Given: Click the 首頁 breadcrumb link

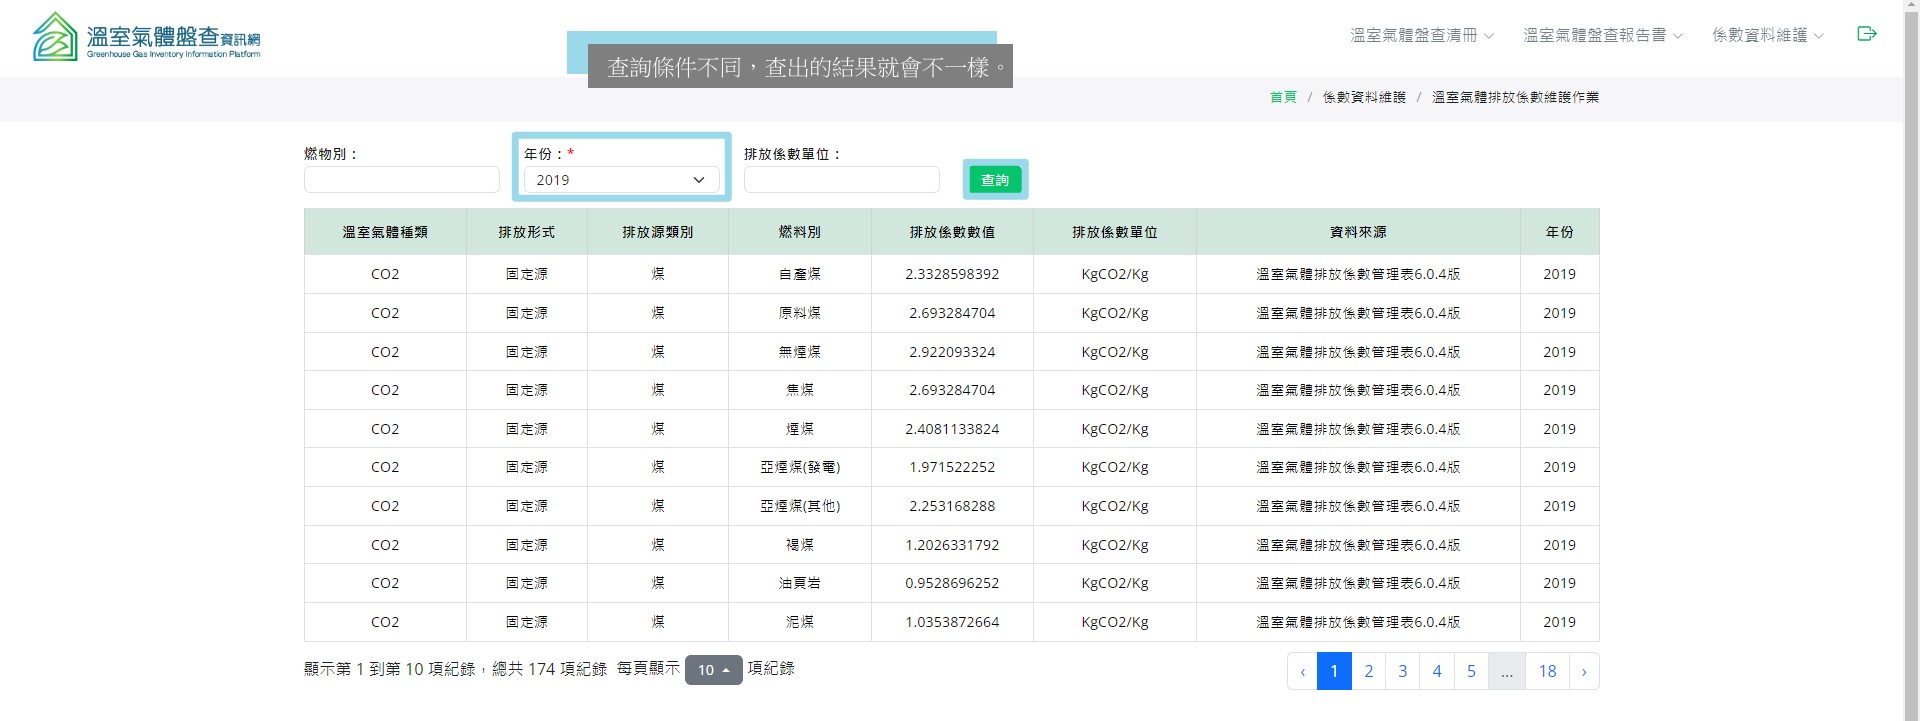Looking at the screenshot, I should click(x=1283, y=97).
